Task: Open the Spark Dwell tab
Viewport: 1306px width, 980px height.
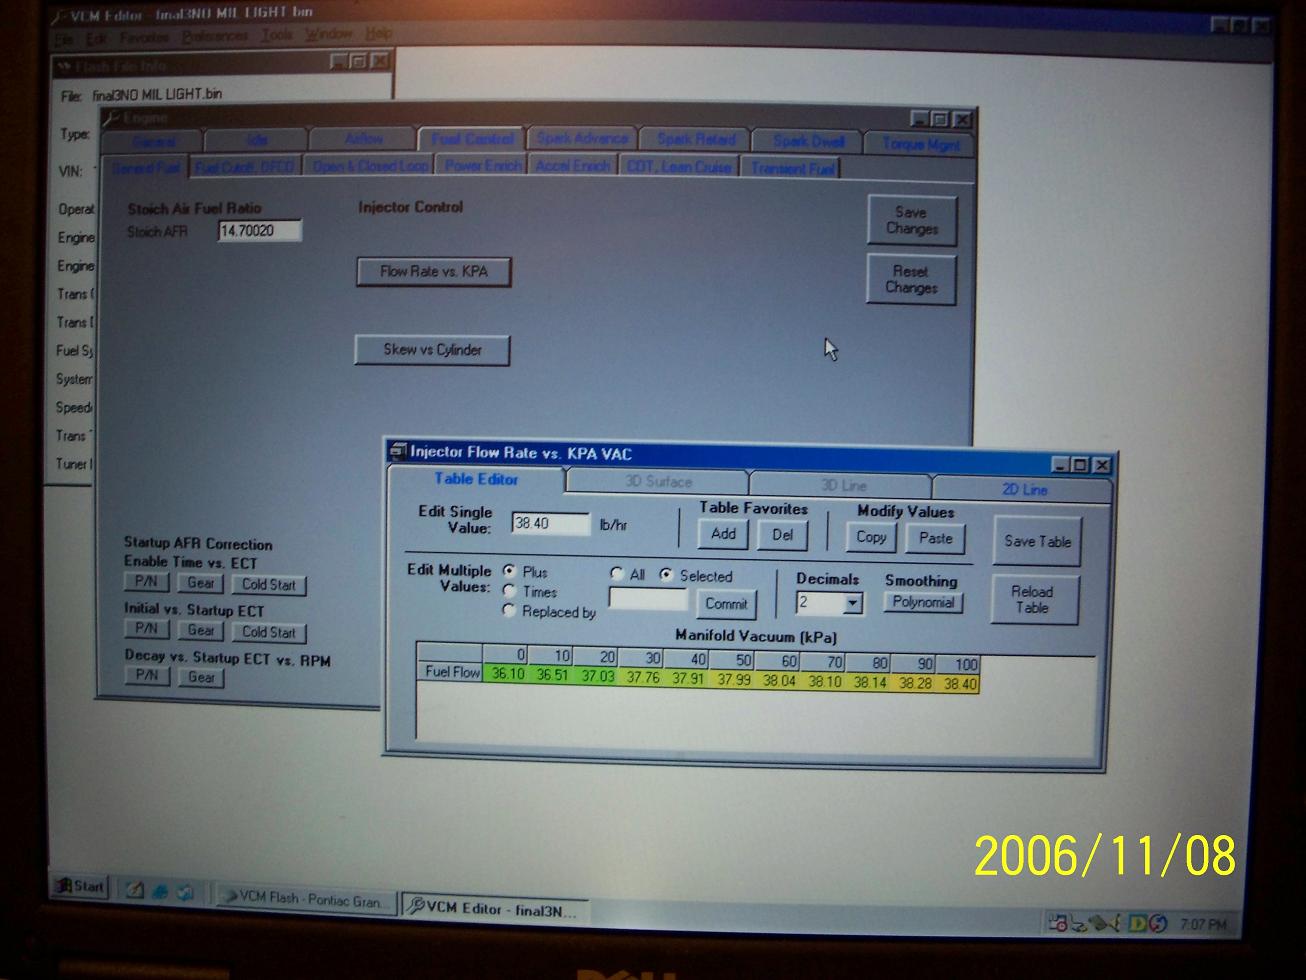Action: point(808,141)
